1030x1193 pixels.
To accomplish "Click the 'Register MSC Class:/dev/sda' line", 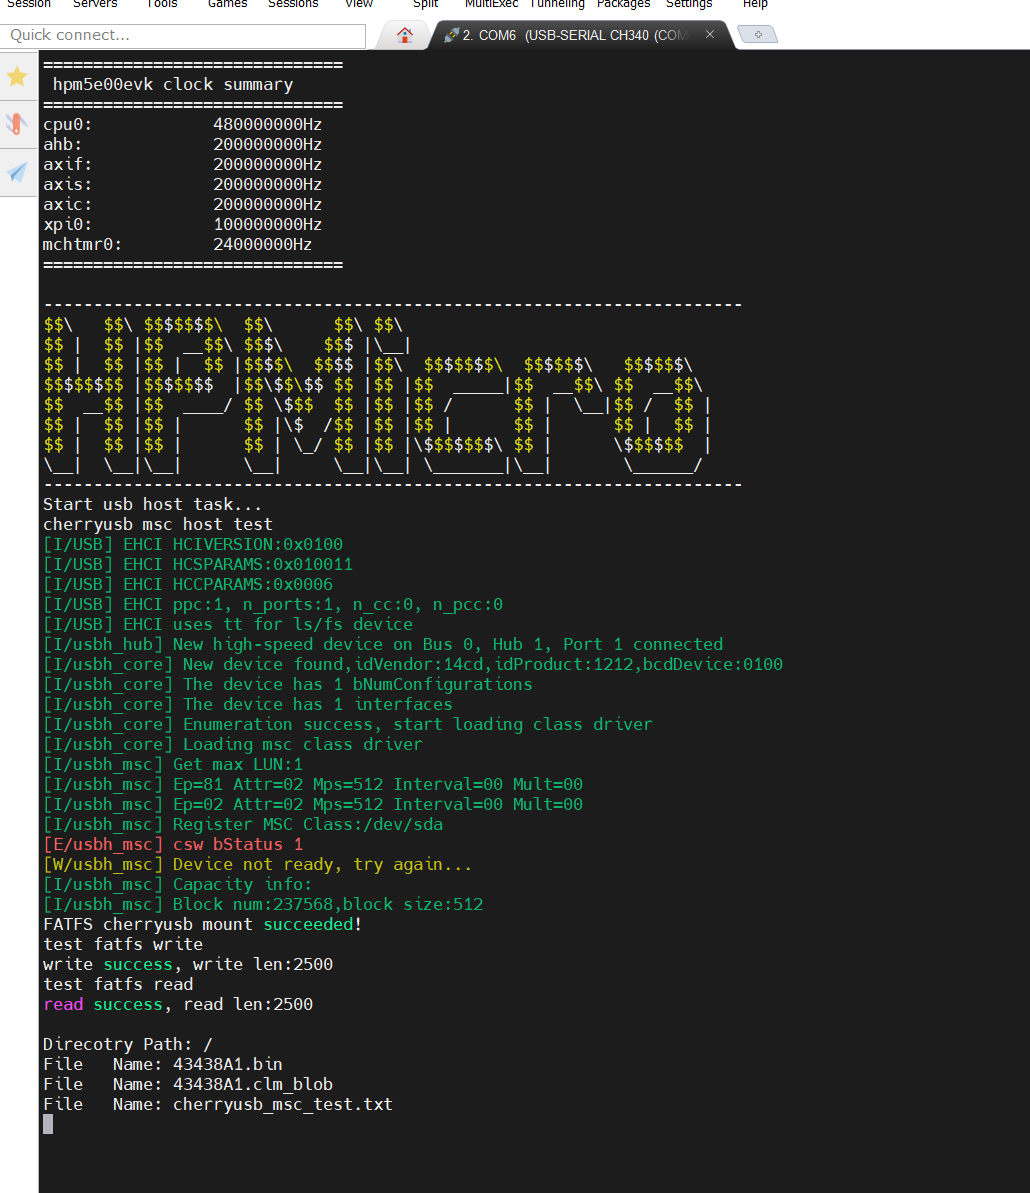I will coord(243,824).
